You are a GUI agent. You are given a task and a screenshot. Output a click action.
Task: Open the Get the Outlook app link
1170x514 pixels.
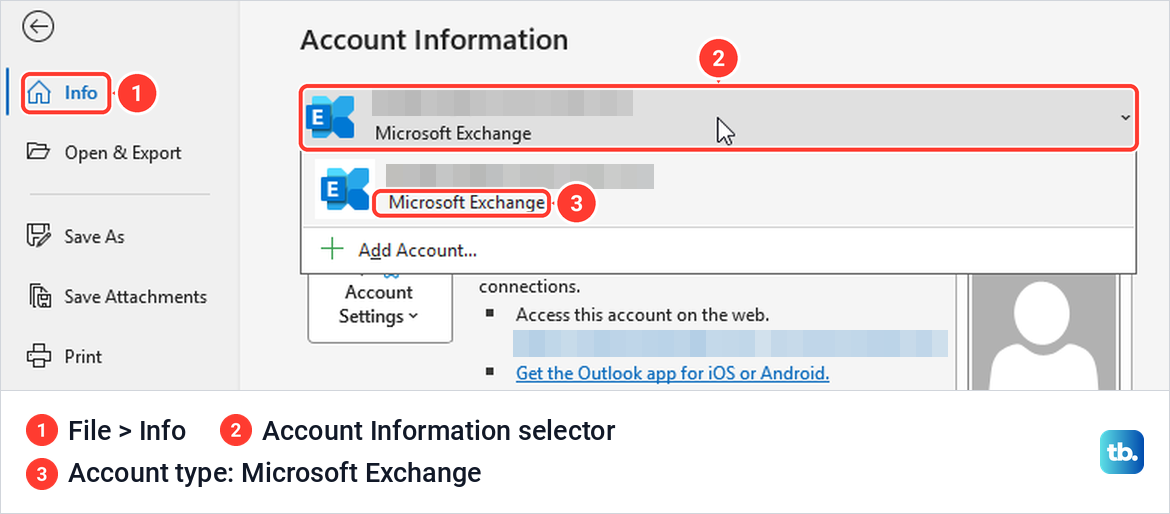click(x=672, y=373)
